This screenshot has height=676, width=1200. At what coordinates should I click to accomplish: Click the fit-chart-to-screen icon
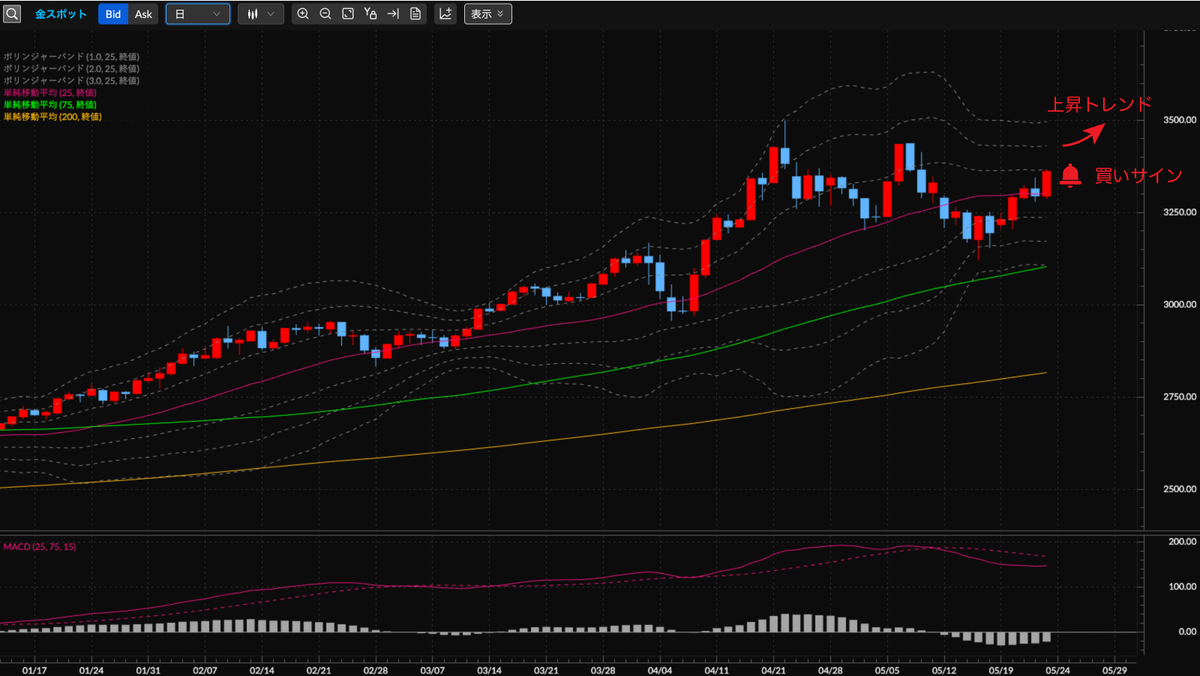click(x=348, y=14)
